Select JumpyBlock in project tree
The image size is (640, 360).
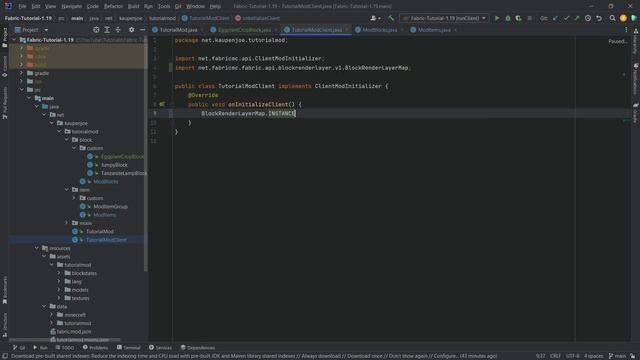114,165
